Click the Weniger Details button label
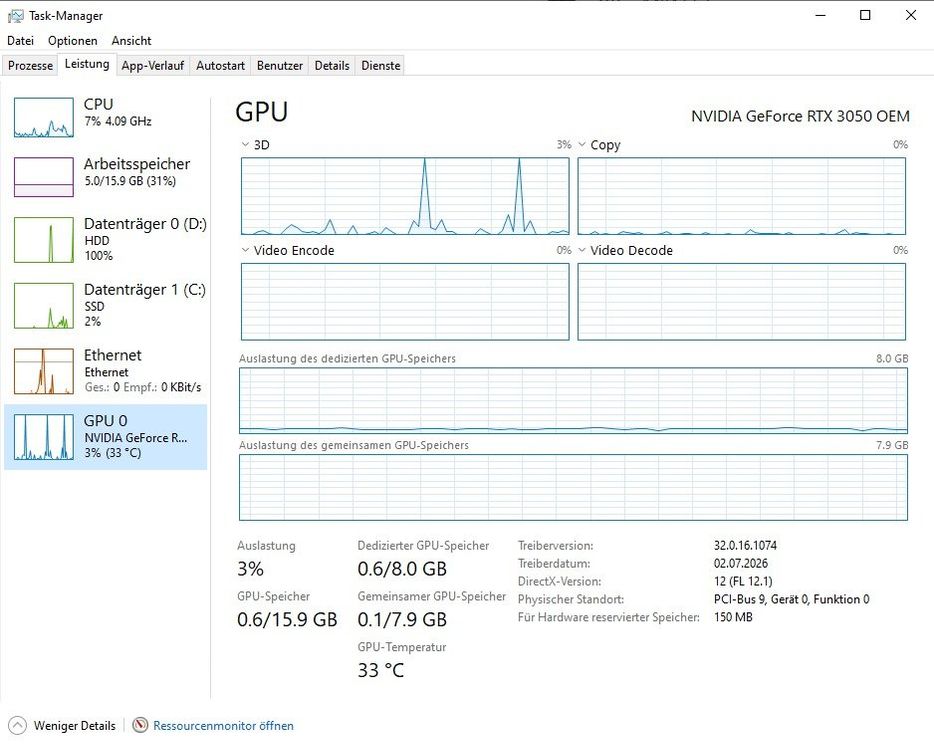Screen dimensions: 934x750 click(x=74, y=726)
